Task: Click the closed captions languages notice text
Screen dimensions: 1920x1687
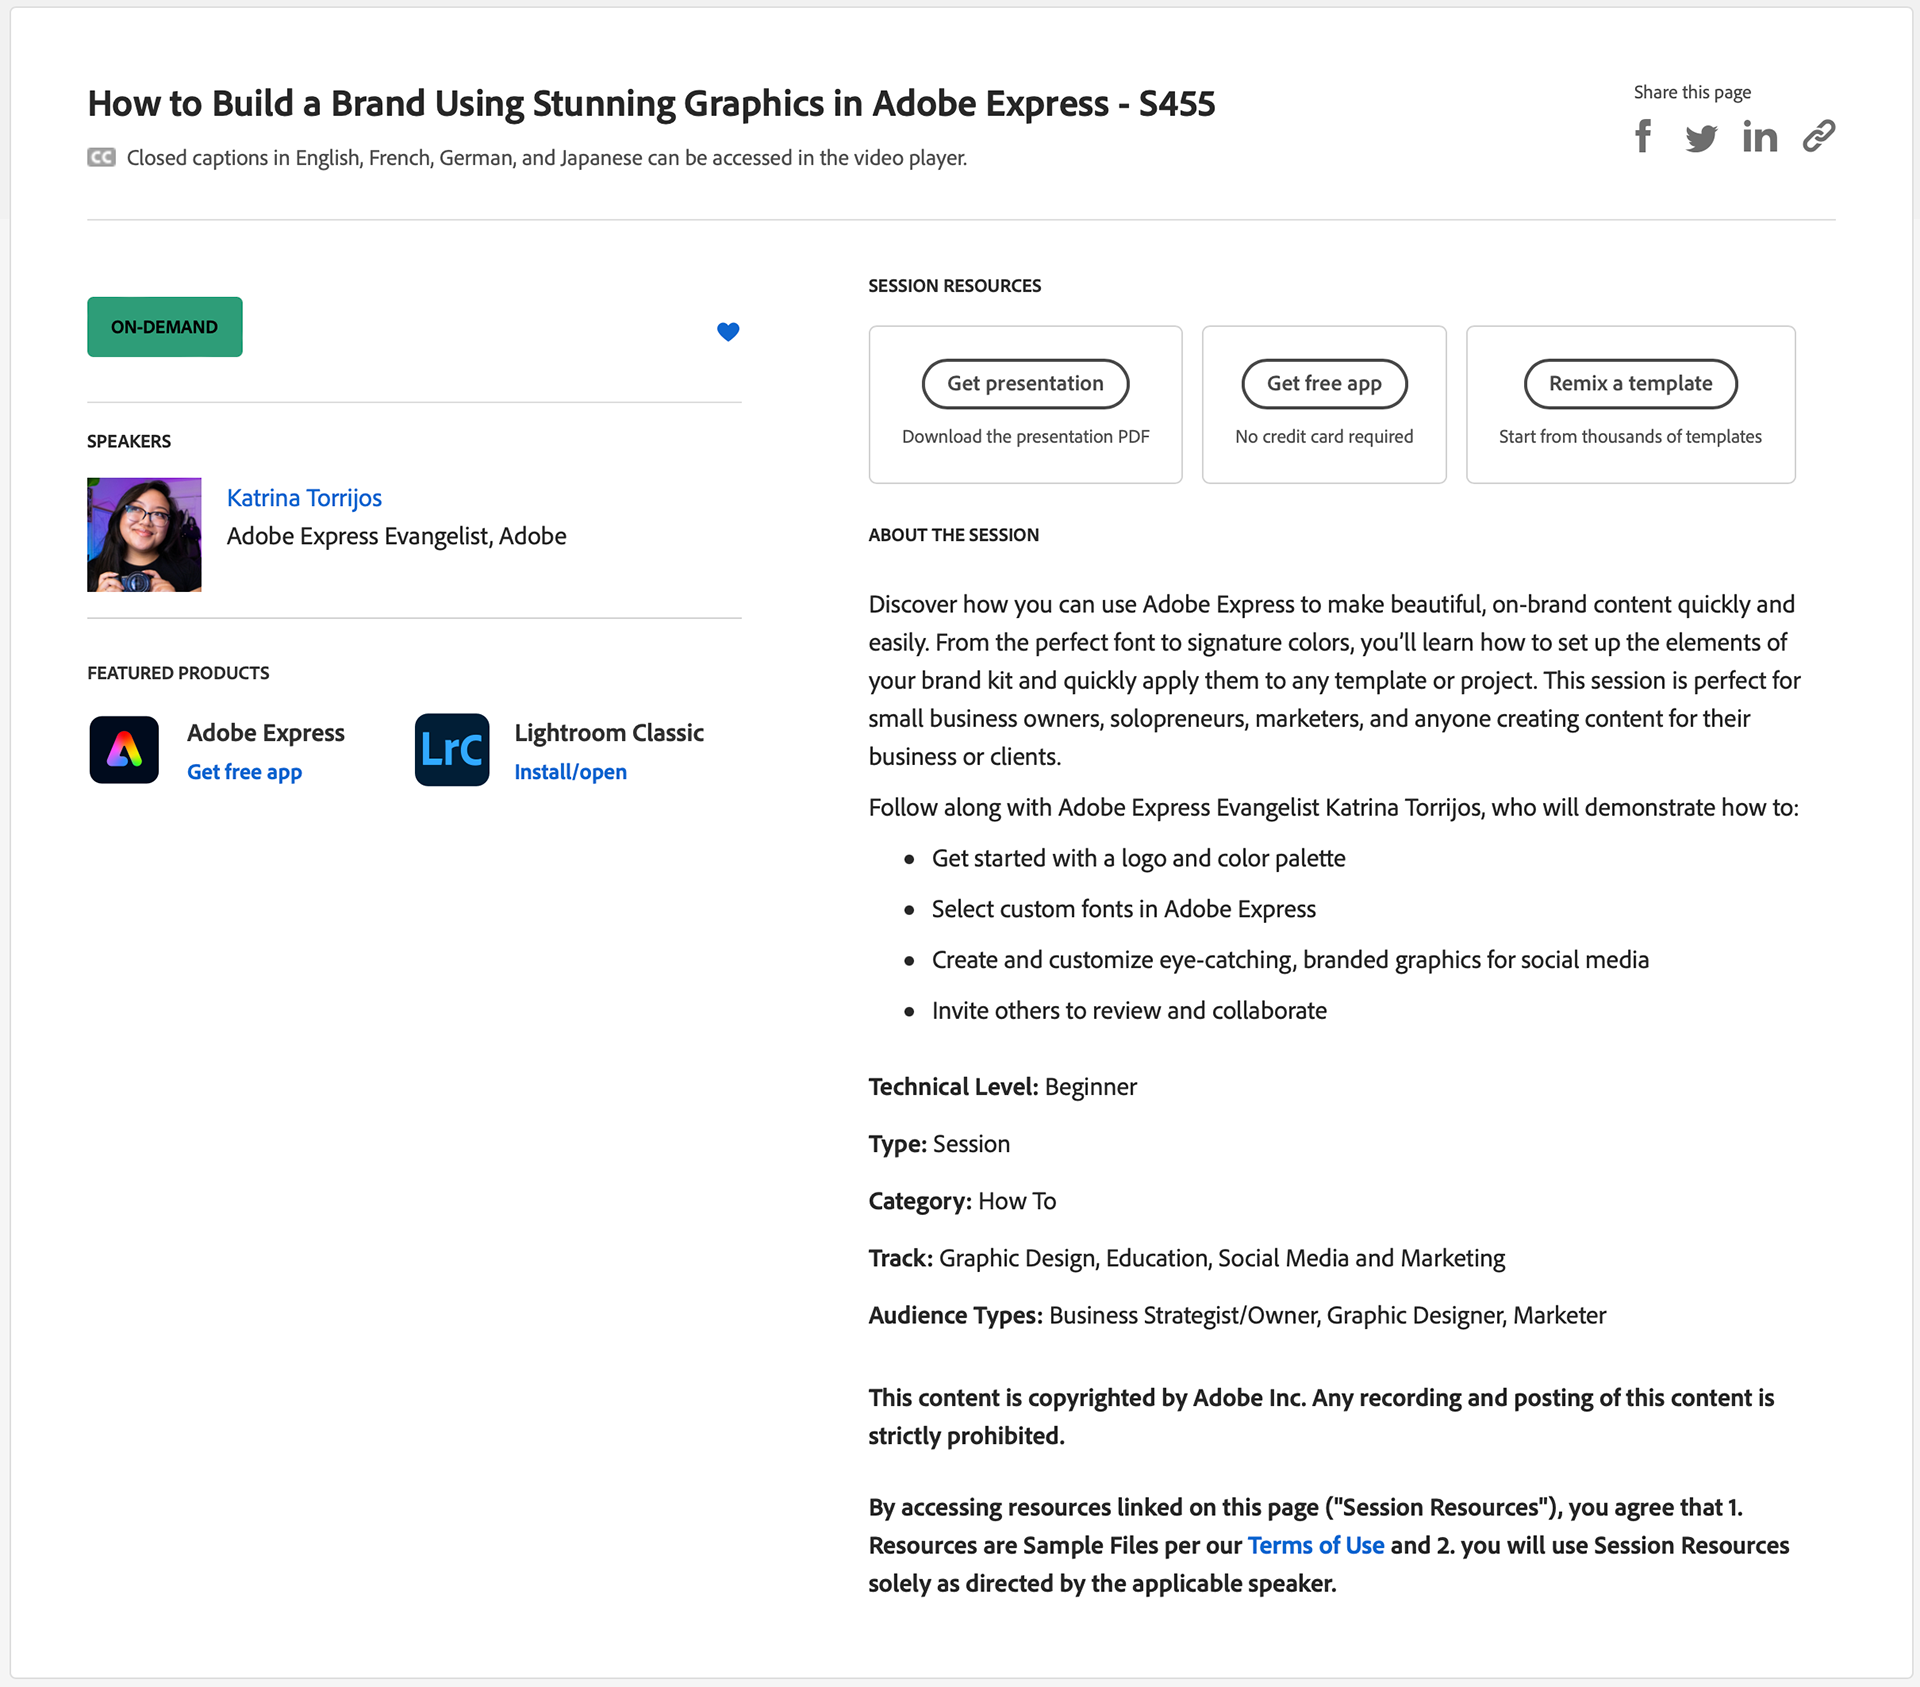Action: pos(547,158)
